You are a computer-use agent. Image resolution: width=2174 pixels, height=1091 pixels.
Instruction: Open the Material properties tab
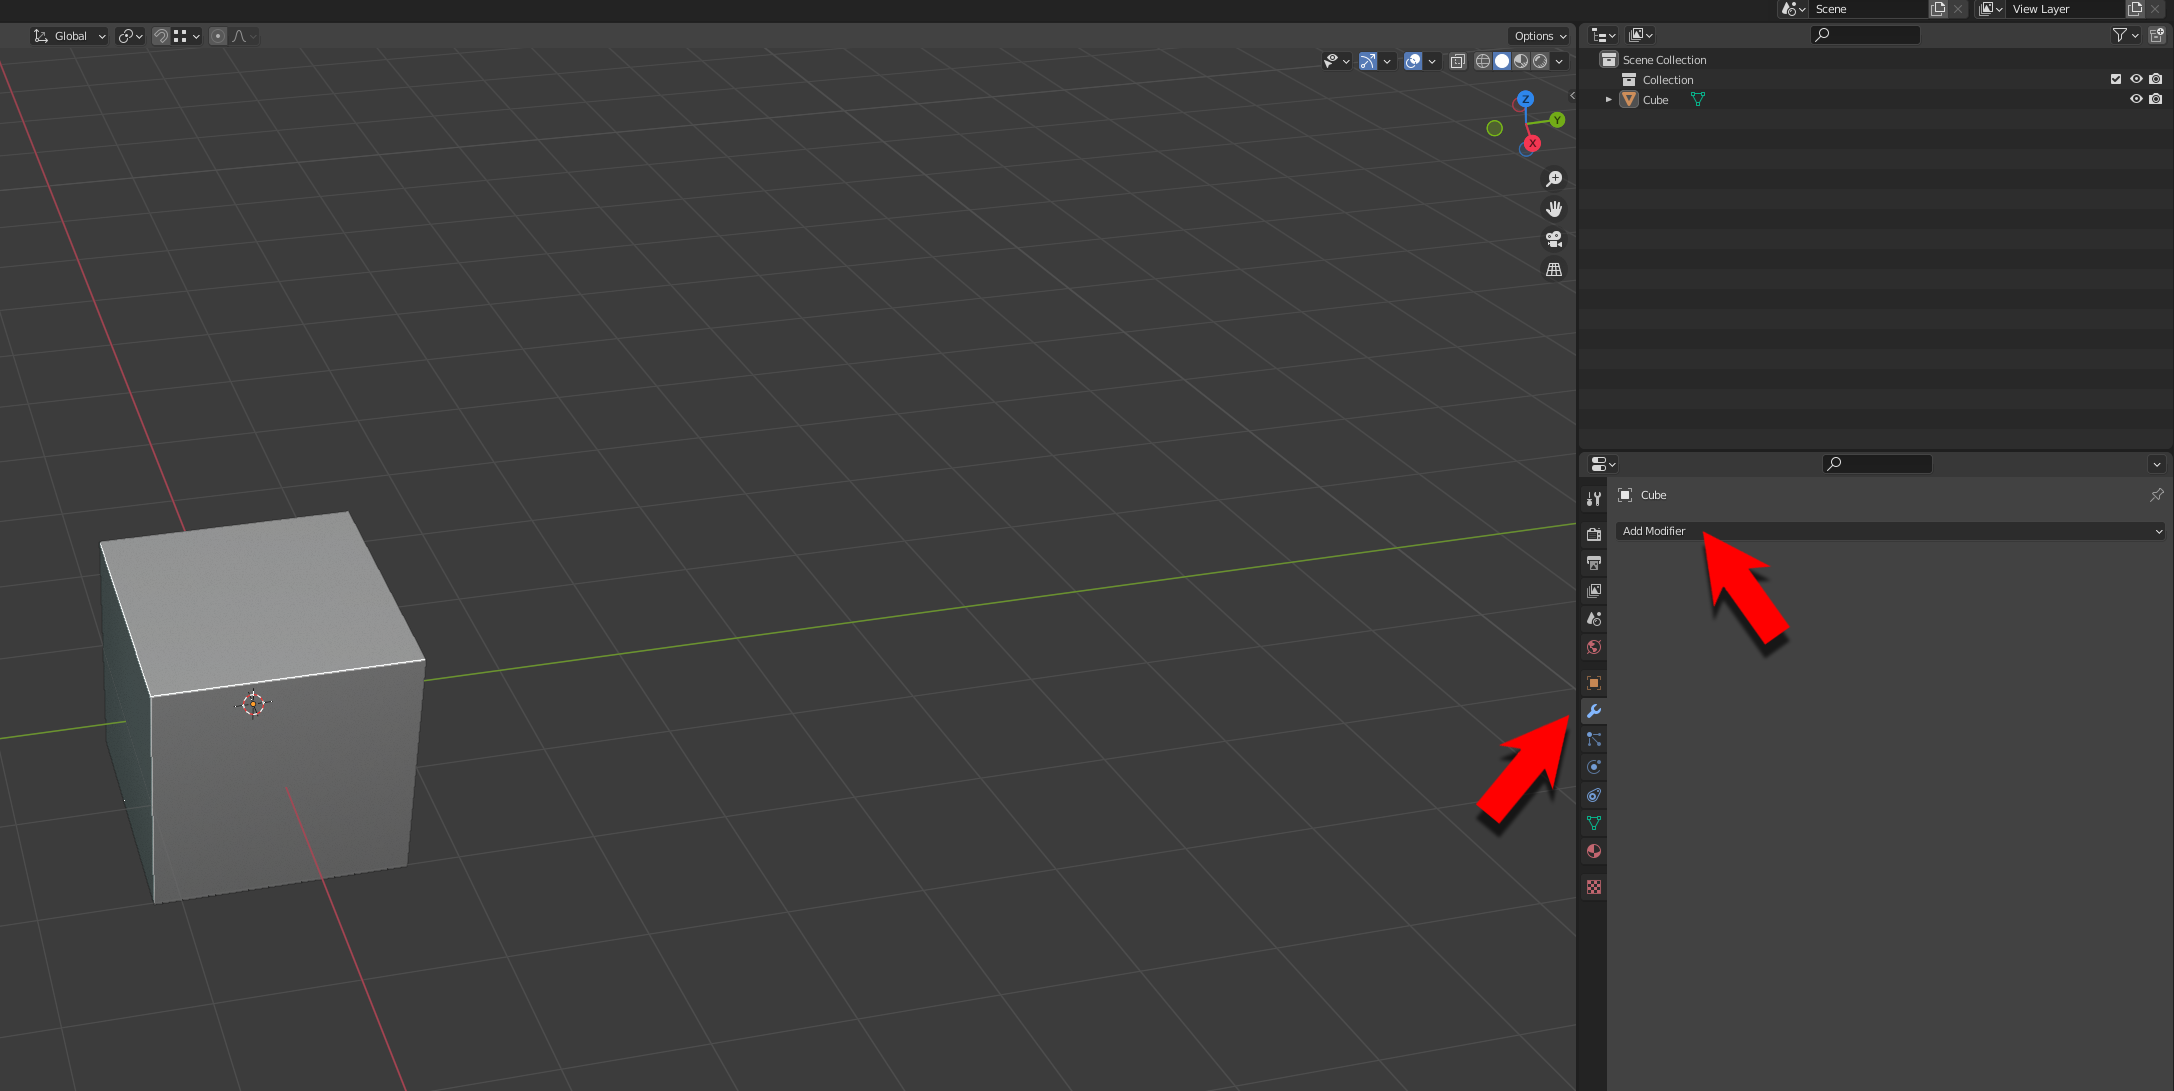pos(1594,851)
